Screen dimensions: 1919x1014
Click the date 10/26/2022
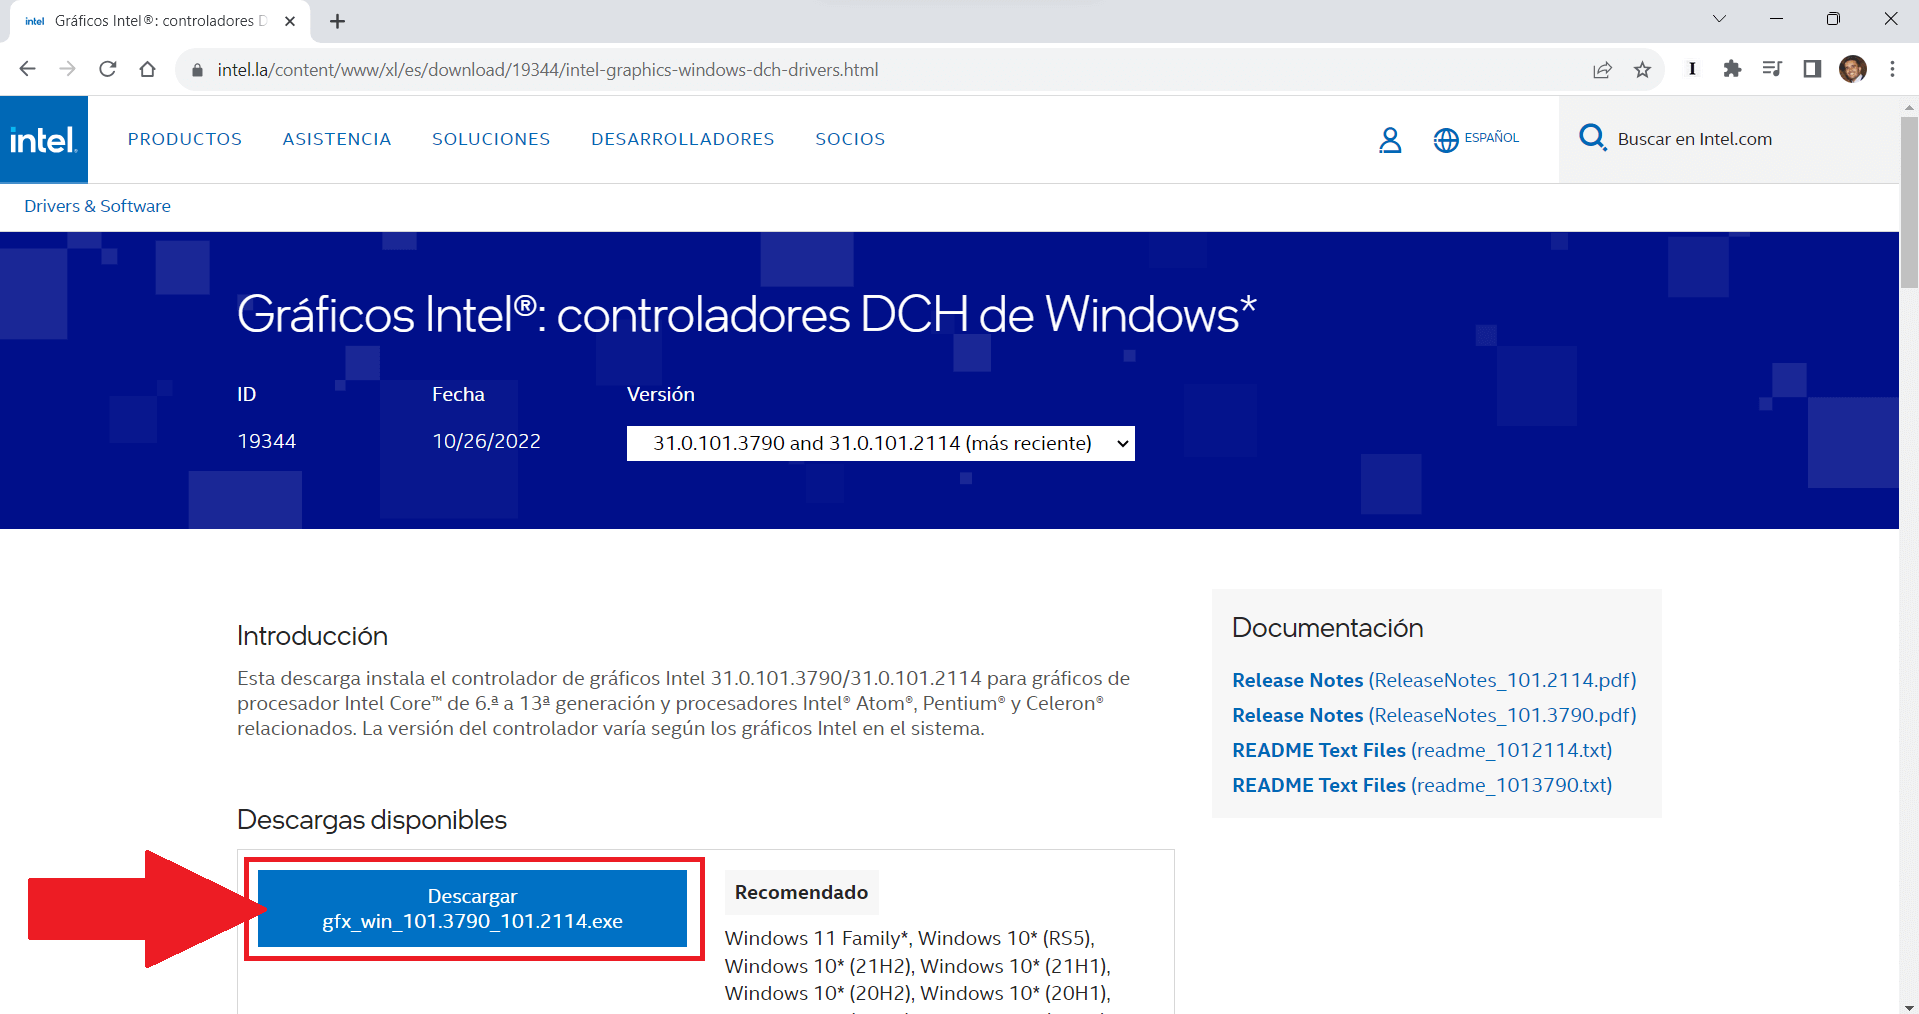[486, 441]
